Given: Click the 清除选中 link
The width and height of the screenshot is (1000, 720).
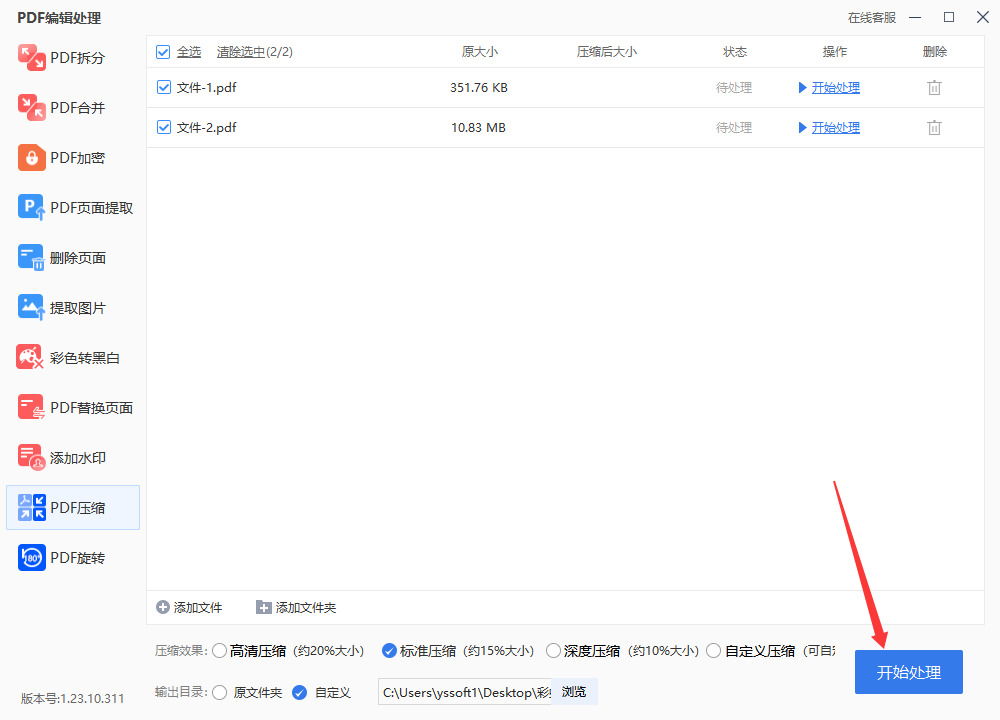Looking at the screenshot, I should [240, 52].
